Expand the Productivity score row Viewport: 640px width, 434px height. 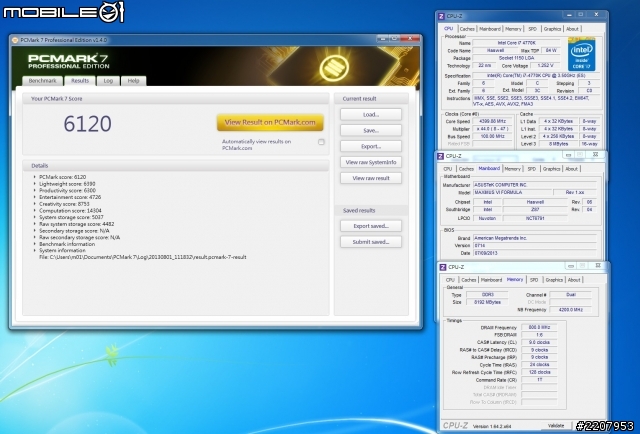[35, 191]
